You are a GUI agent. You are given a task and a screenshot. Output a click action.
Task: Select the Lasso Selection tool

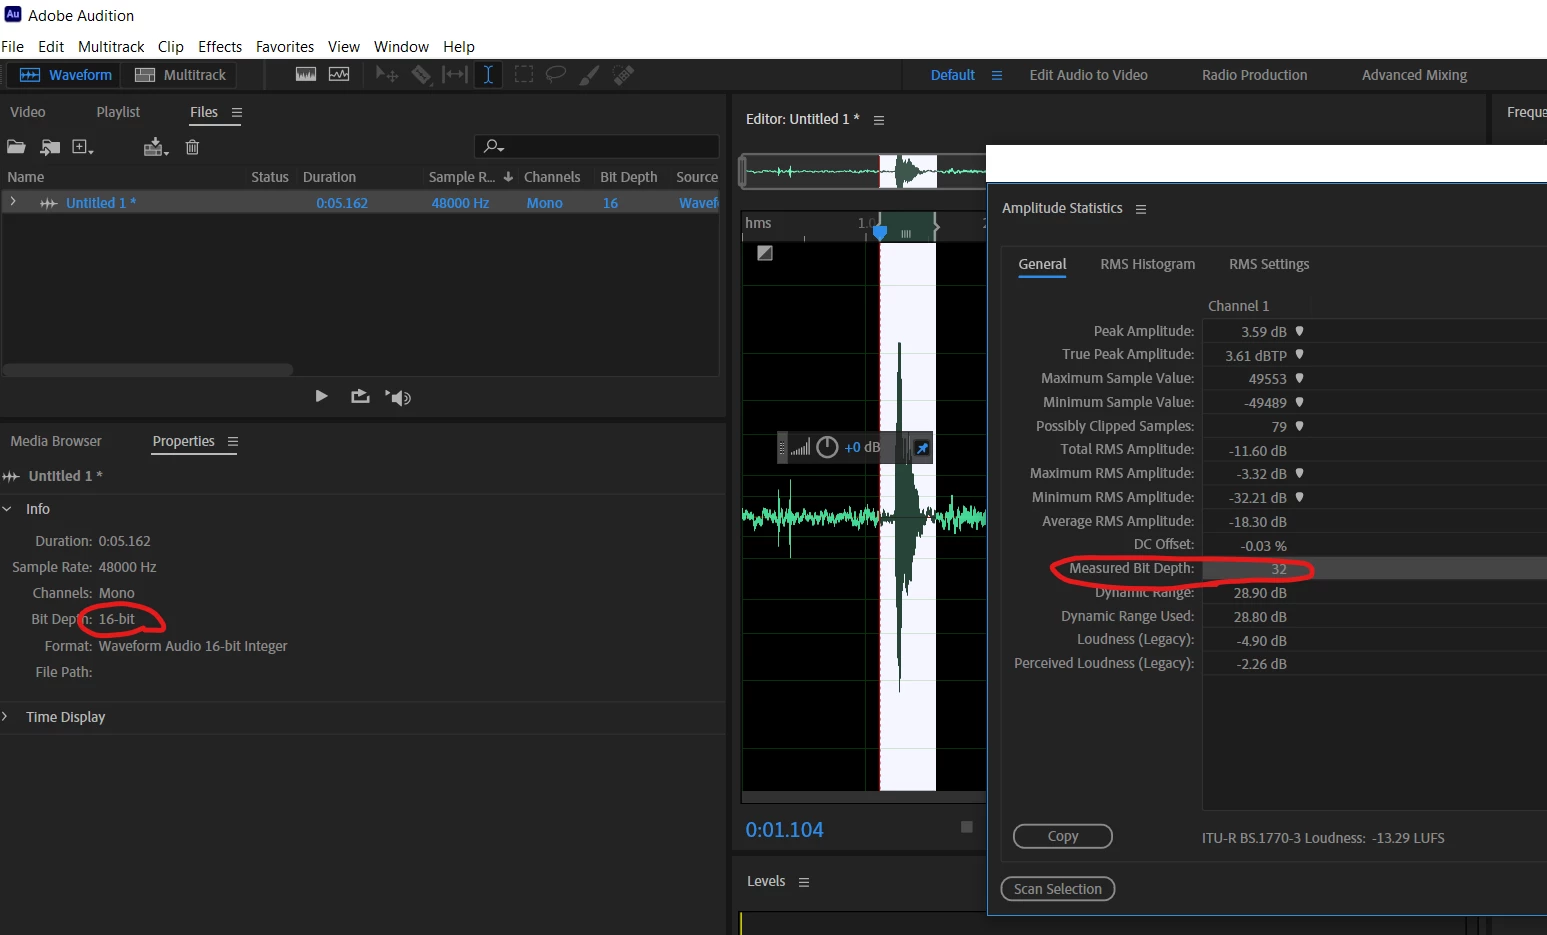click(x=556, y=75)
